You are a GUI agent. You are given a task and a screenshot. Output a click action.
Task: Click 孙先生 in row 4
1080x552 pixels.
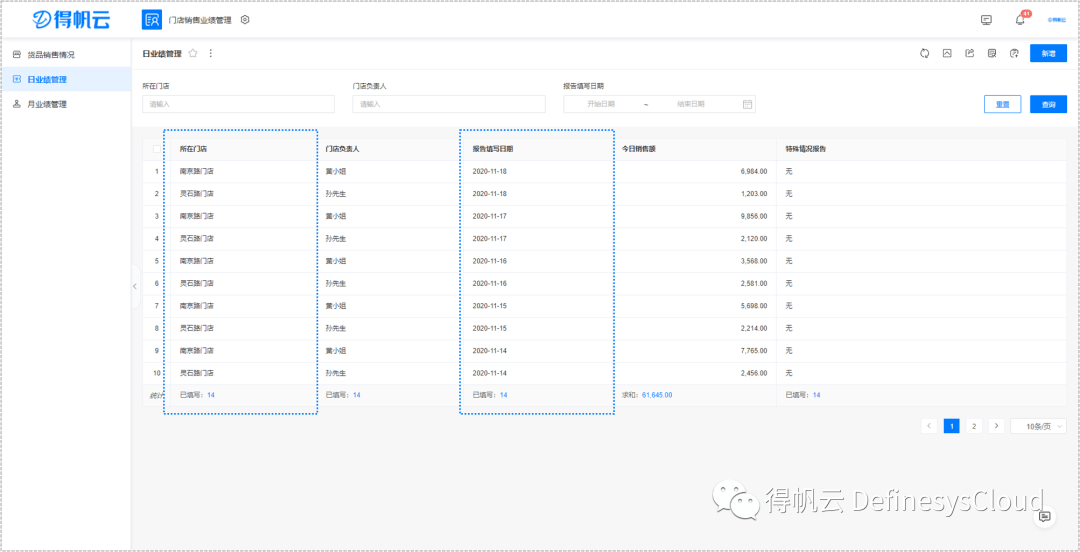point(335,238)
